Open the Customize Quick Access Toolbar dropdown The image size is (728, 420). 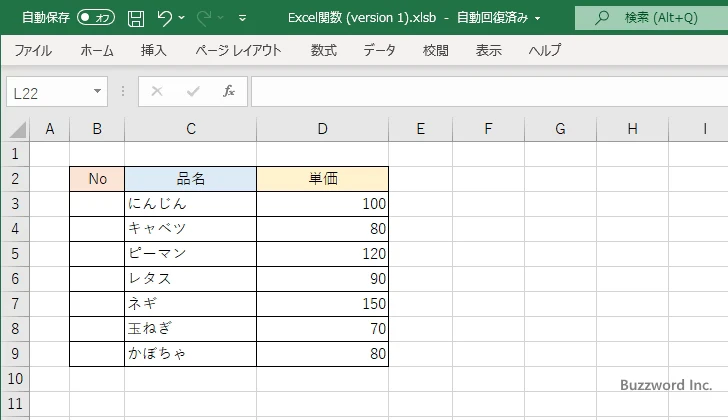(242, 18)
